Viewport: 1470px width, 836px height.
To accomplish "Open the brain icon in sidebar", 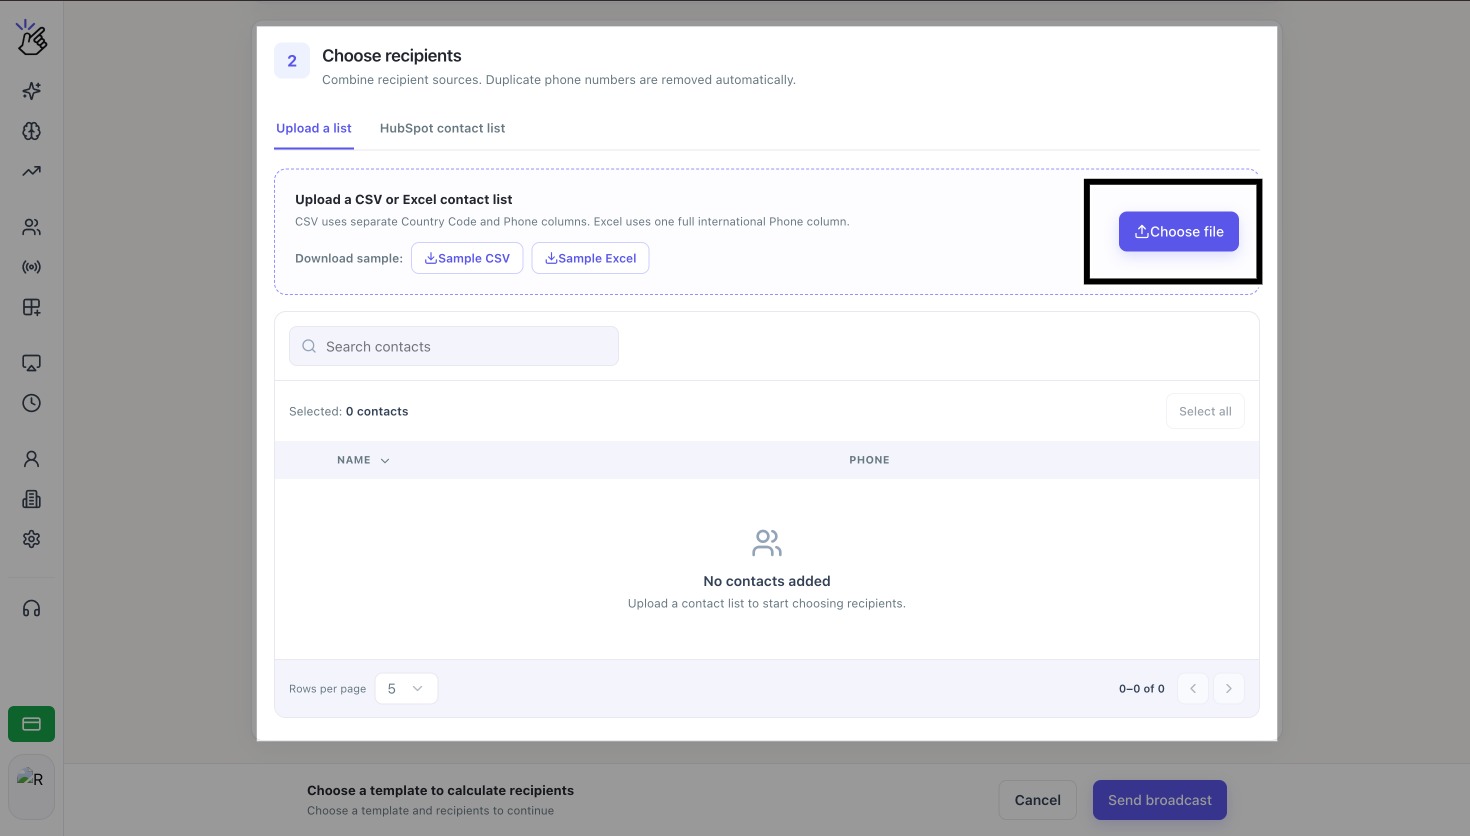I will coord(32,131).
